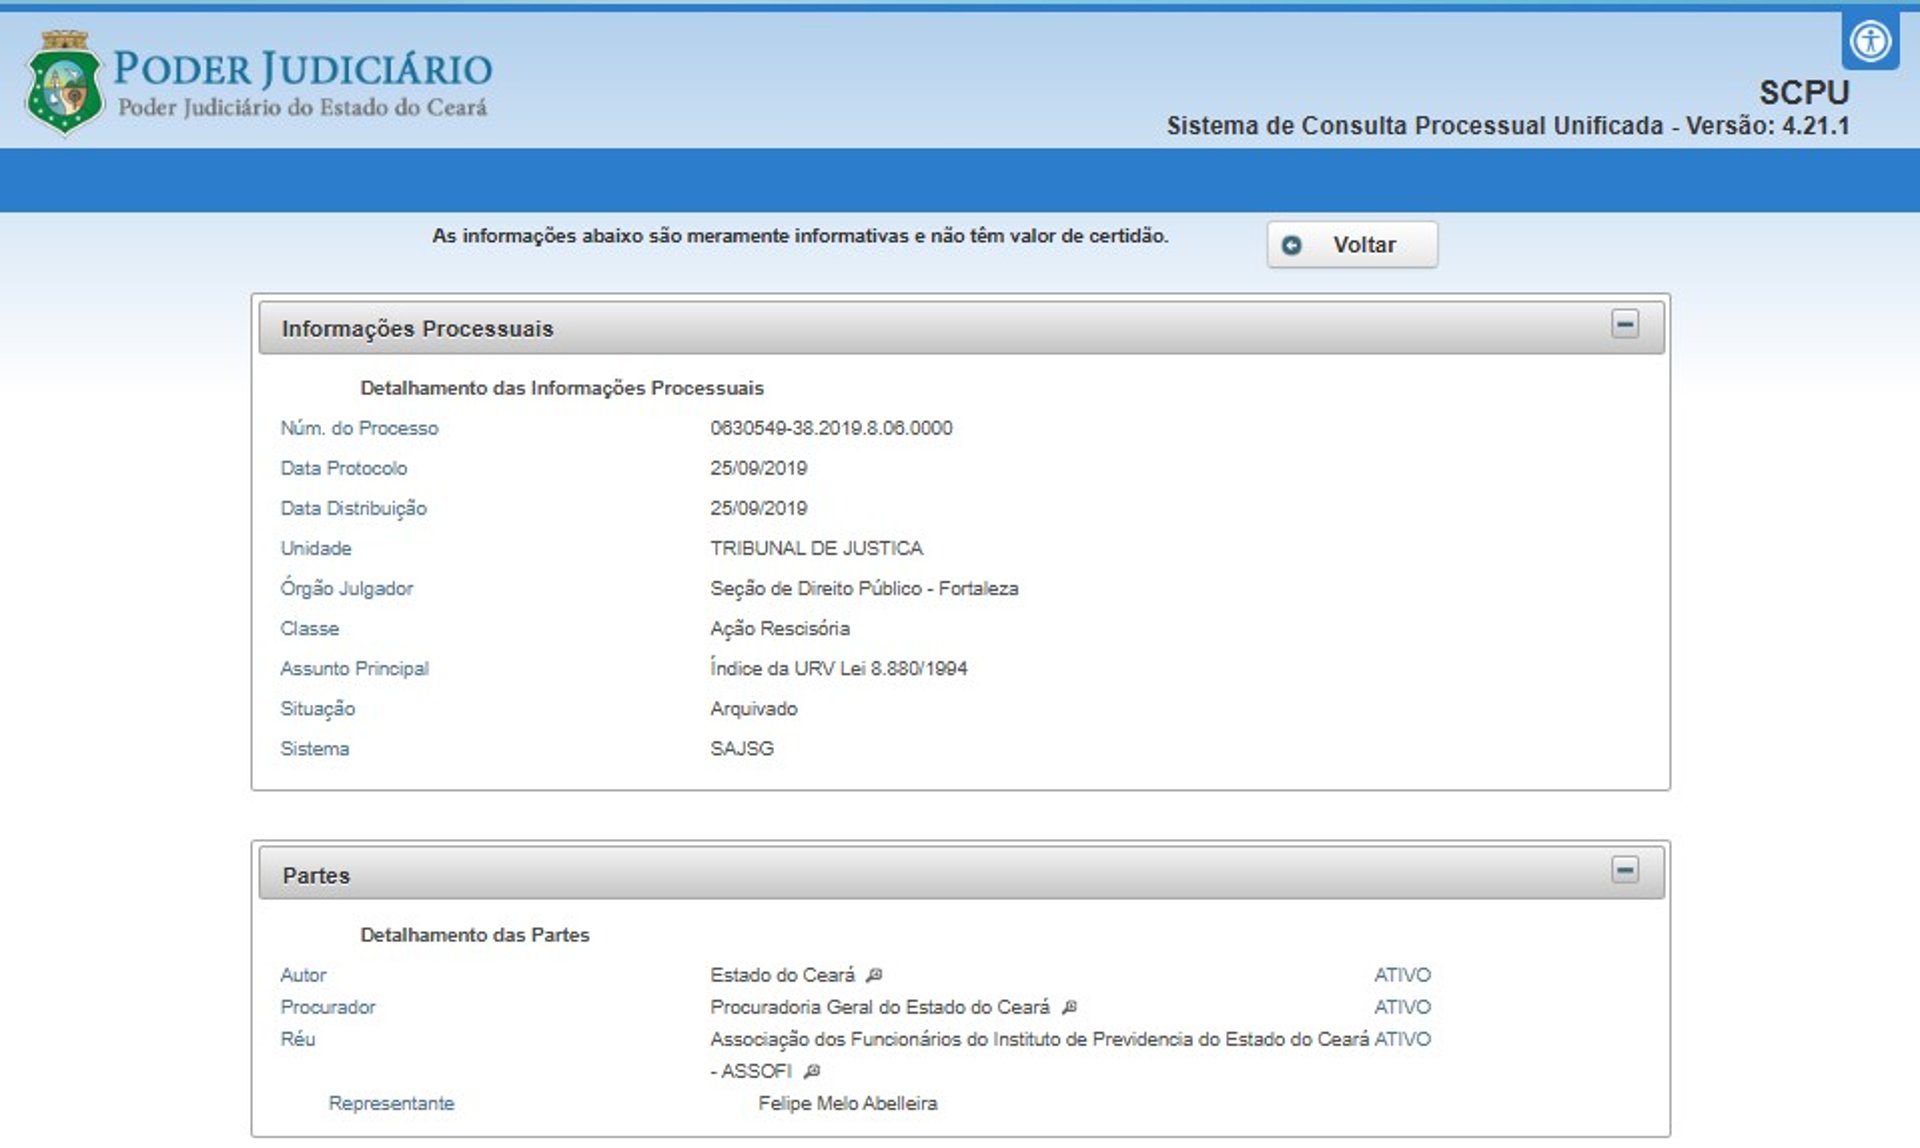
Task: Click the Arquivado status value
Action: point(753,708)
